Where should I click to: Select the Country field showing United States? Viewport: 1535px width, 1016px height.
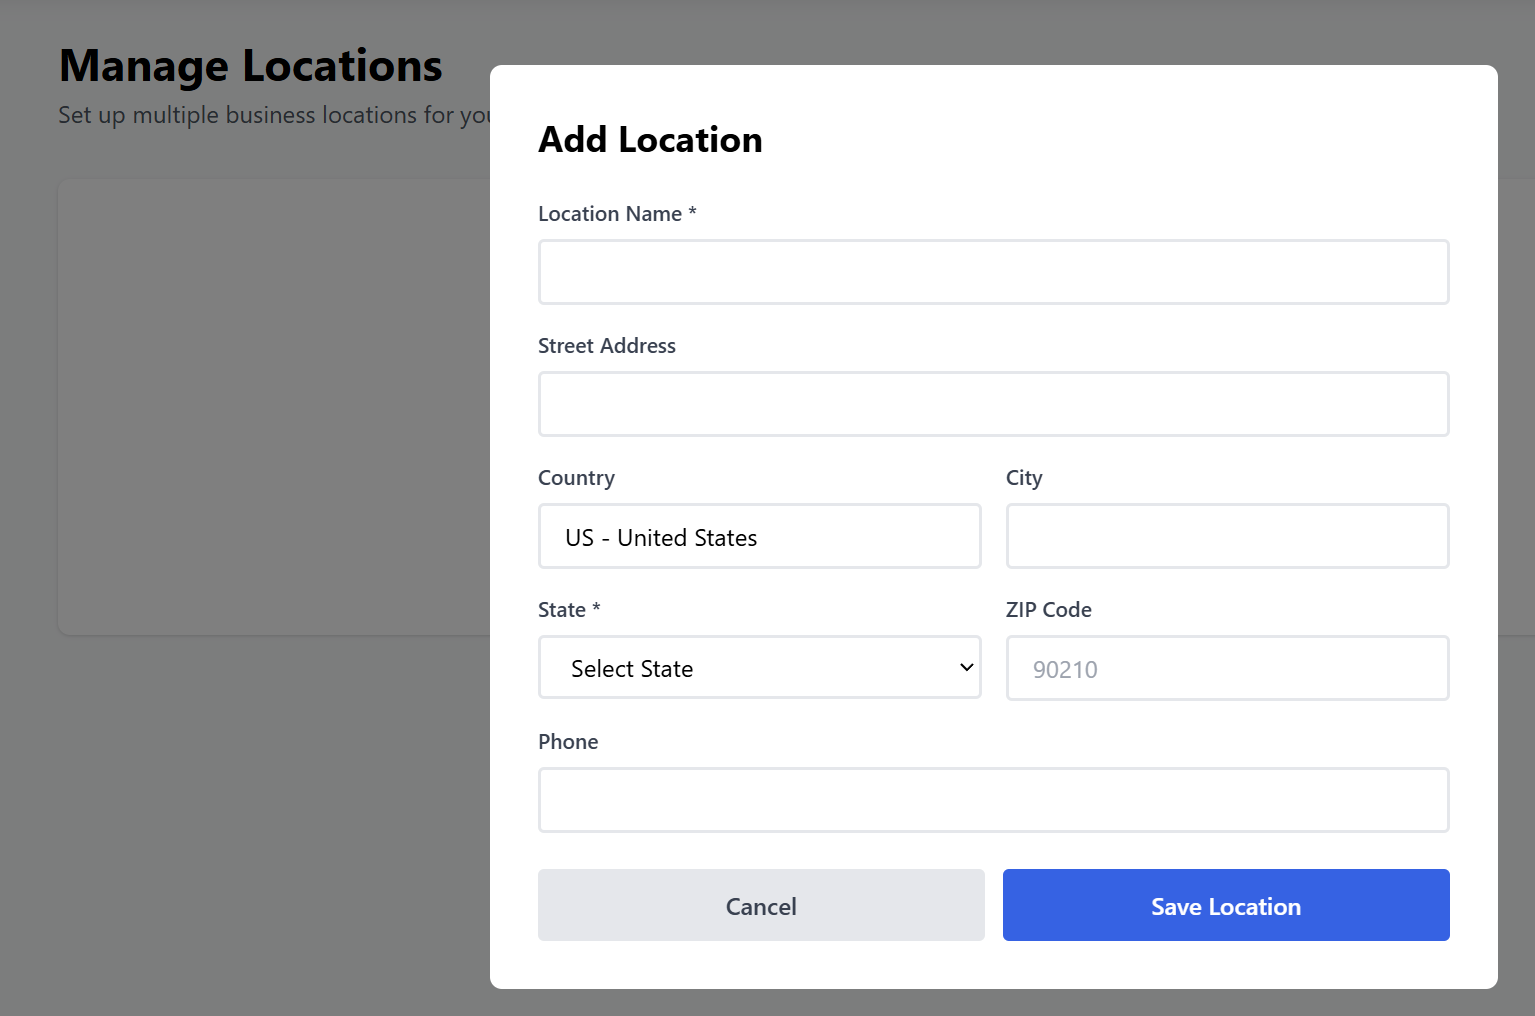click(759, 537)
